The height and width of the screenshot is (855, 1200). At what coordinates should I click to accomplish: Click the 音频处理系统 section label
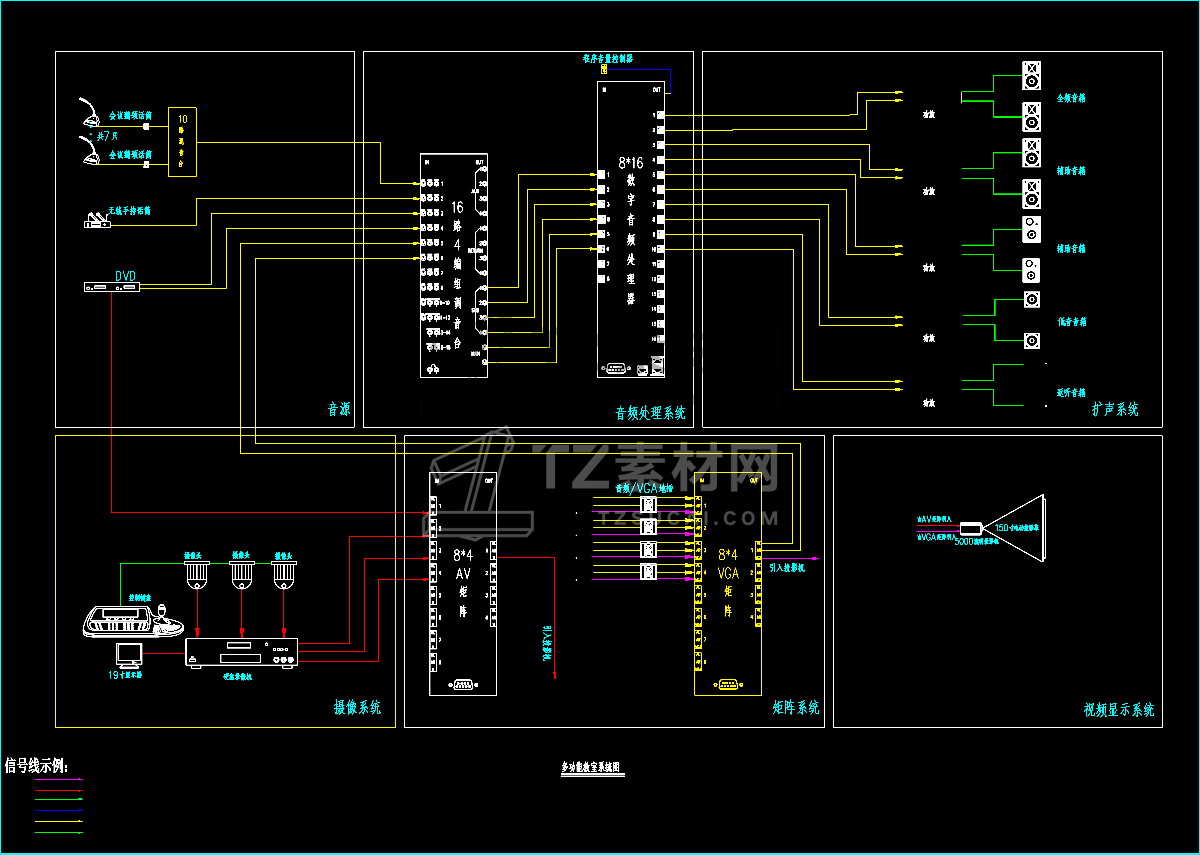click(x=651, y=413)
